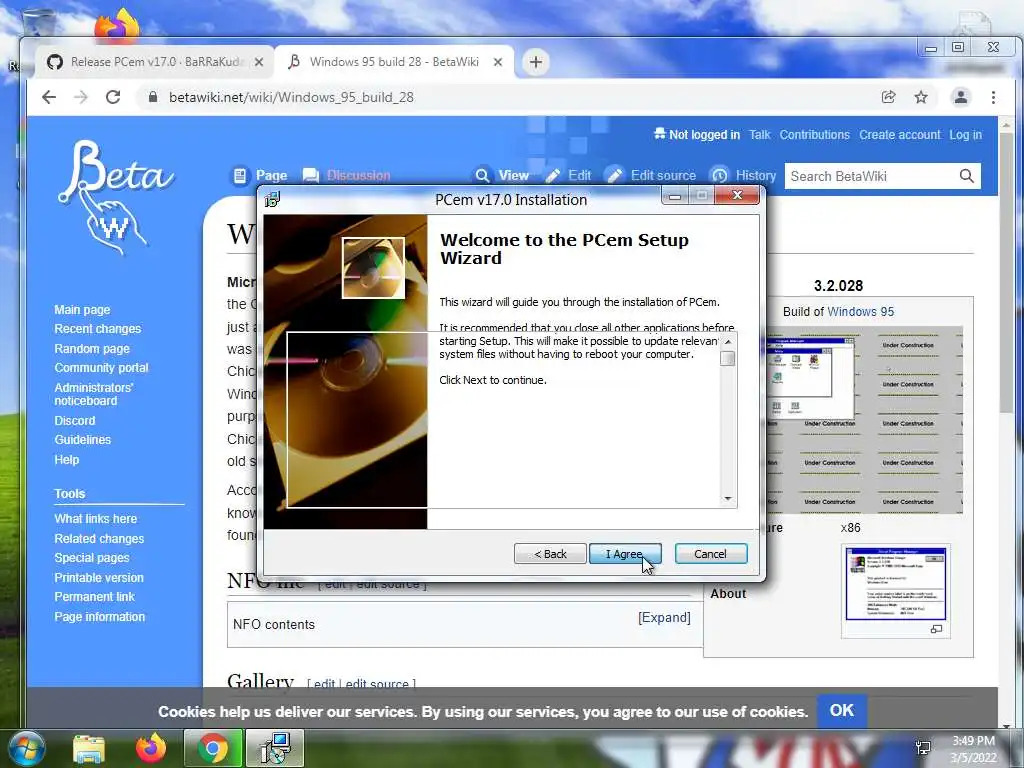1024x768 pixels.
Task: Click the share page icon in Chrome
Action: tap(888, 97)
